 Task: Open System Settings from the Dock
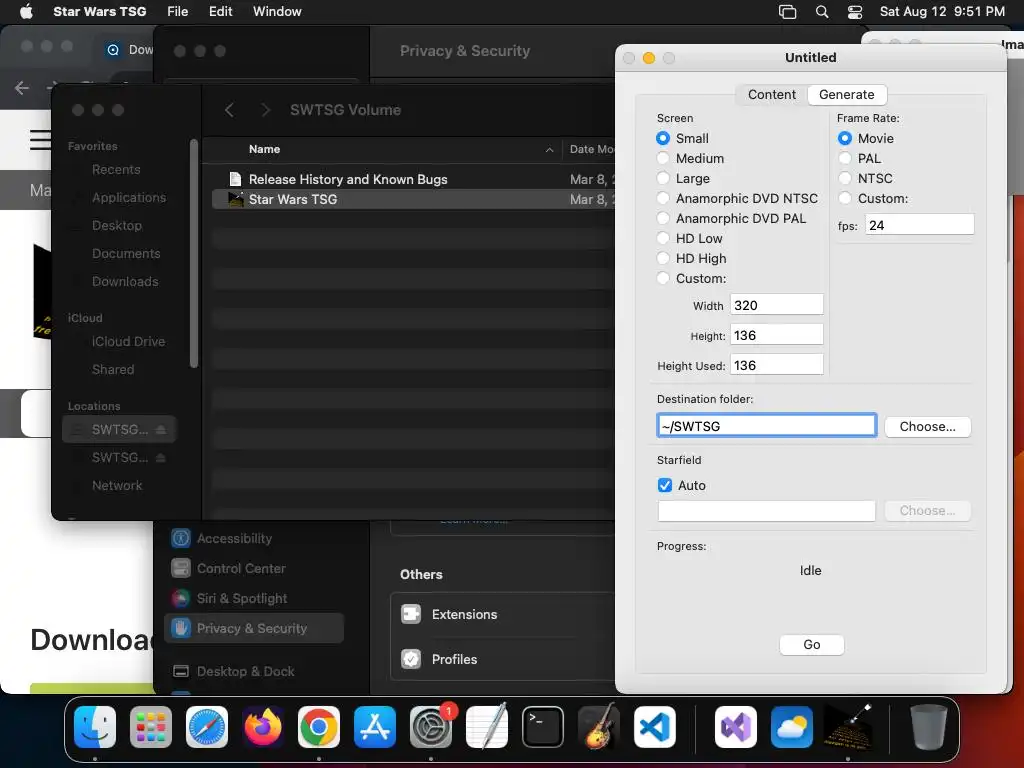click(x=430, y=727)
